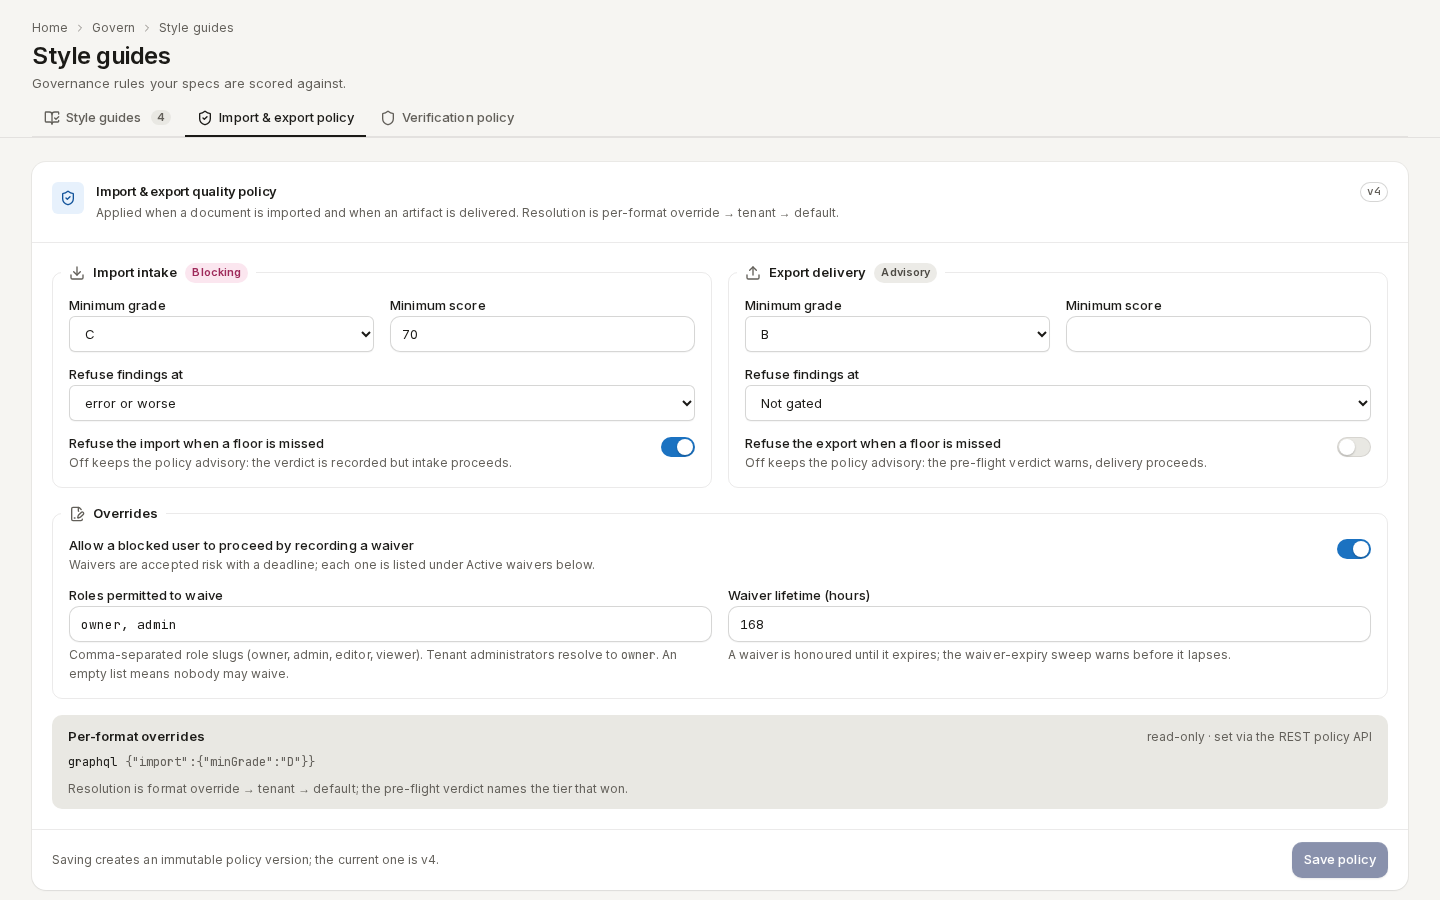Click the Export delivery upload icon
The height and width of the screenshot is (900, 1440).
click(753, 273)
